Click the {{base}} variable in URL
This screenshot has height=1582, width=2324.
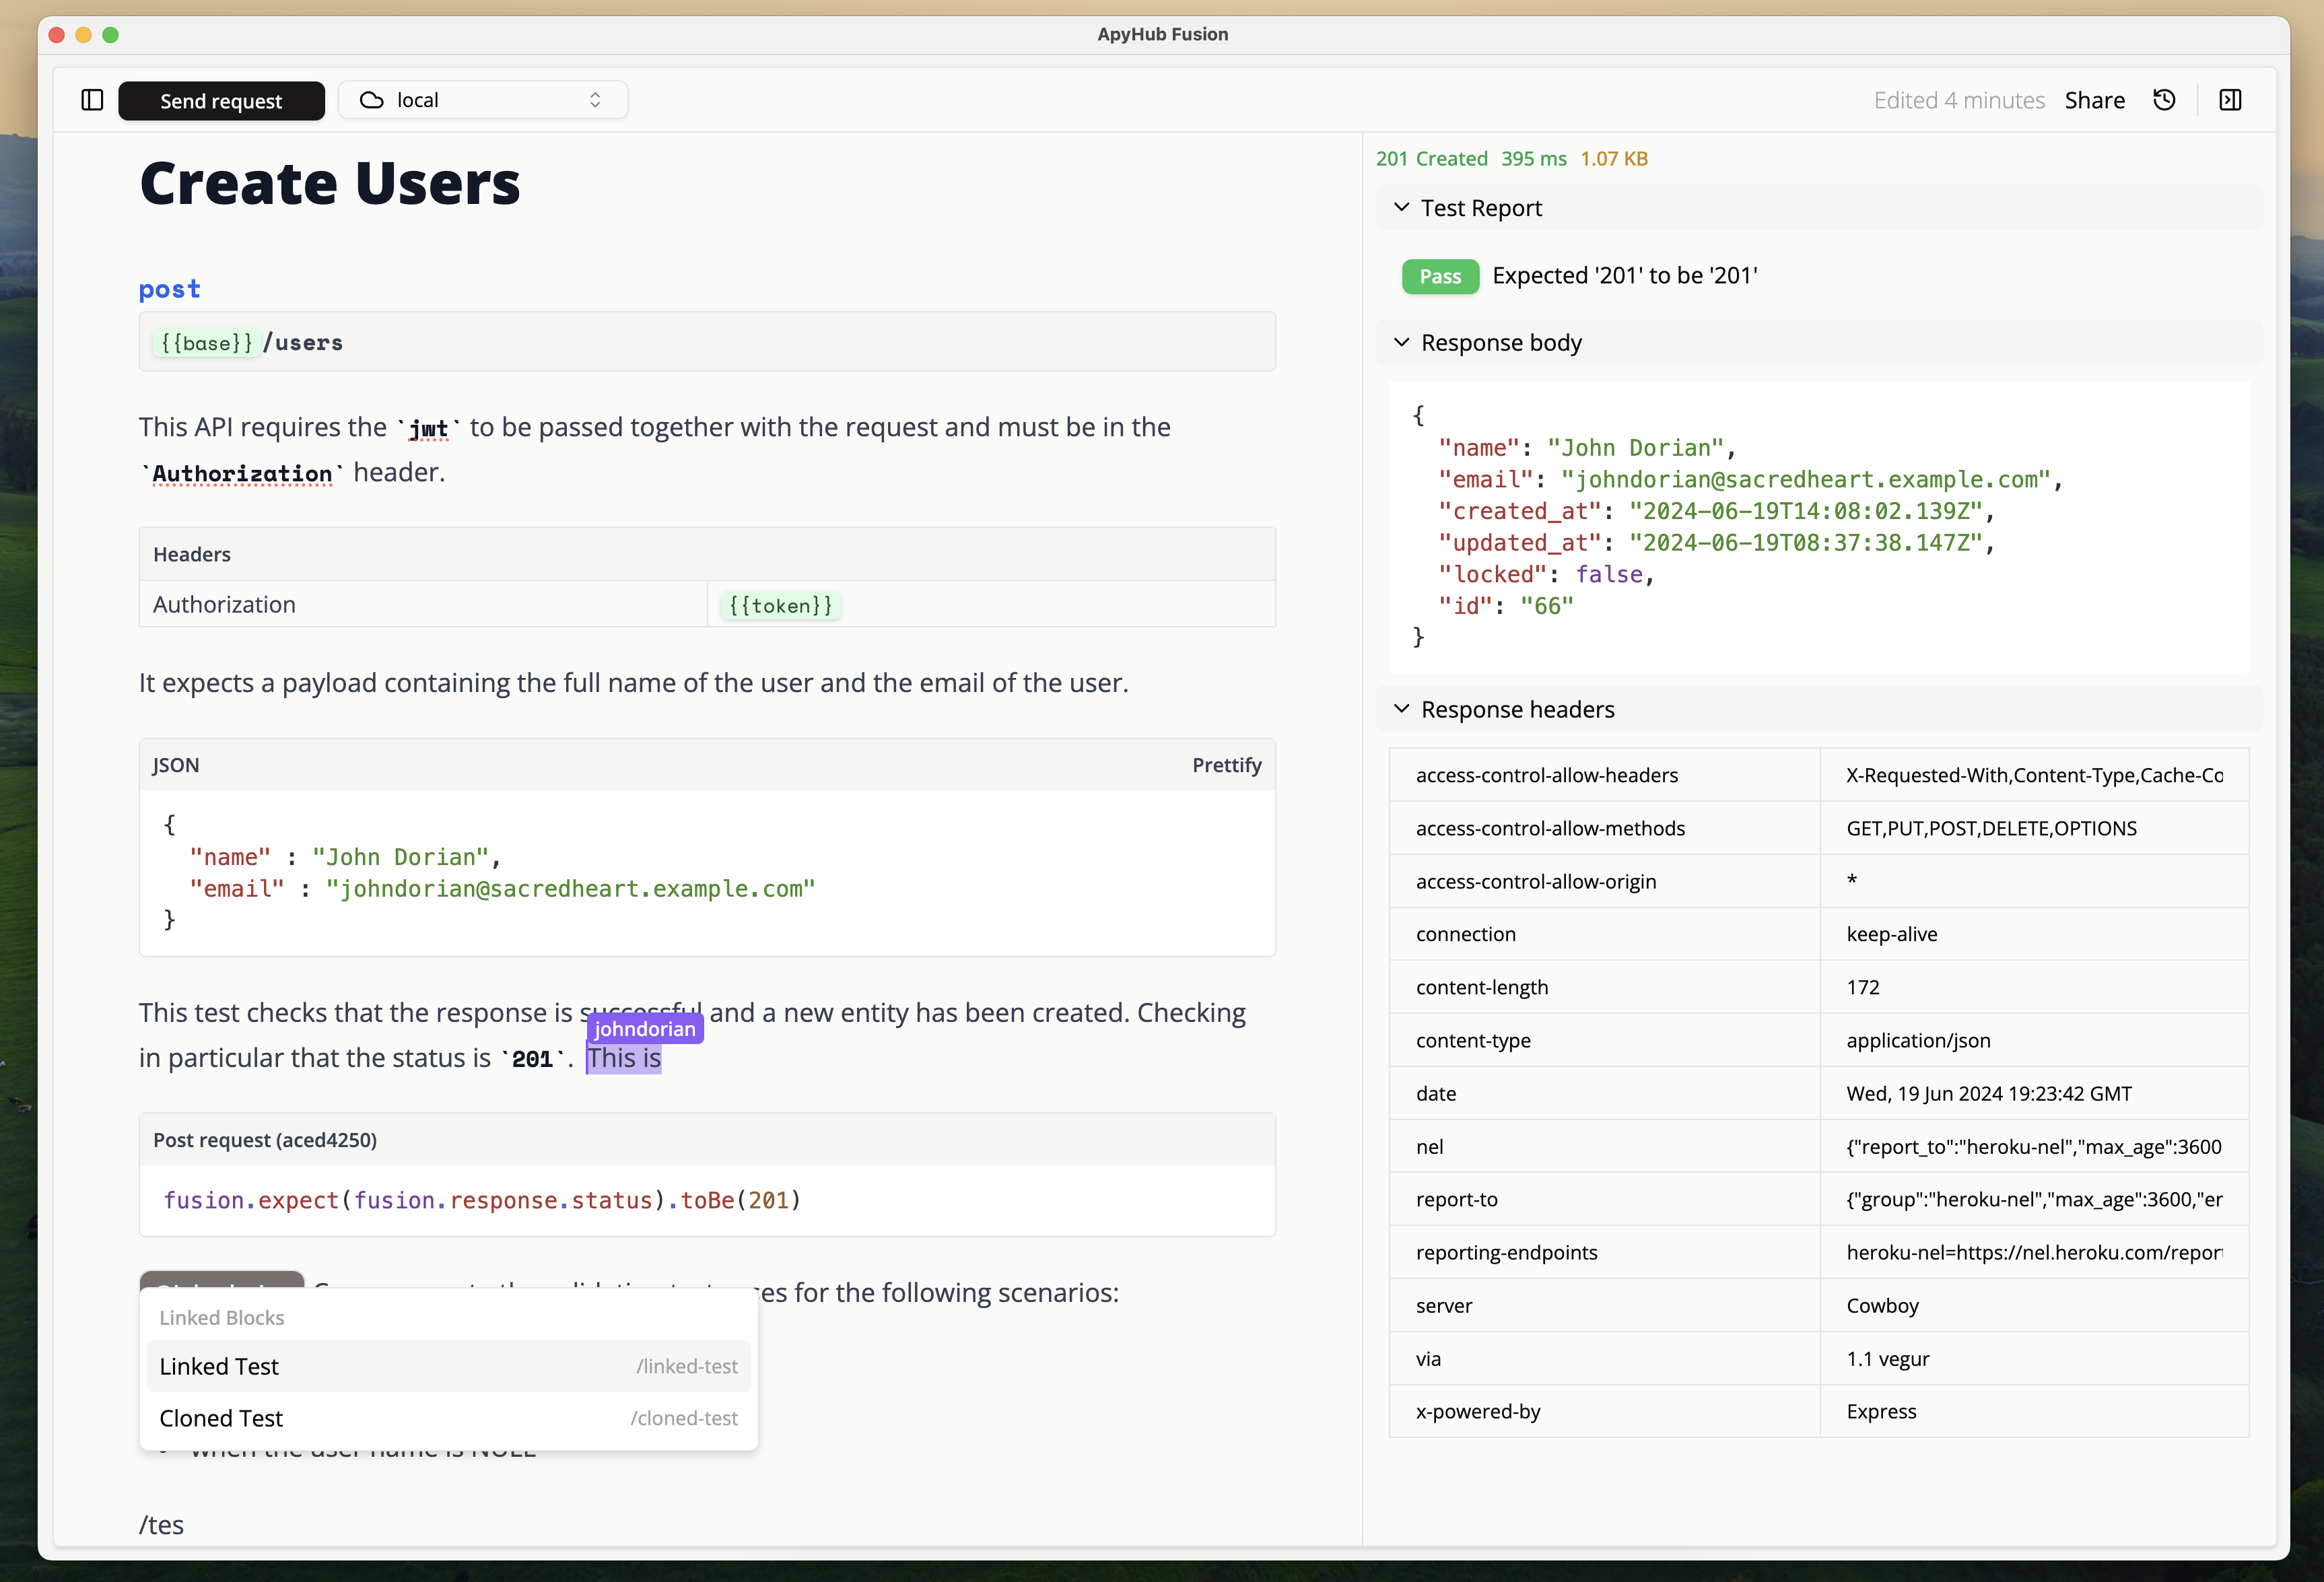[x=206, y=343]
